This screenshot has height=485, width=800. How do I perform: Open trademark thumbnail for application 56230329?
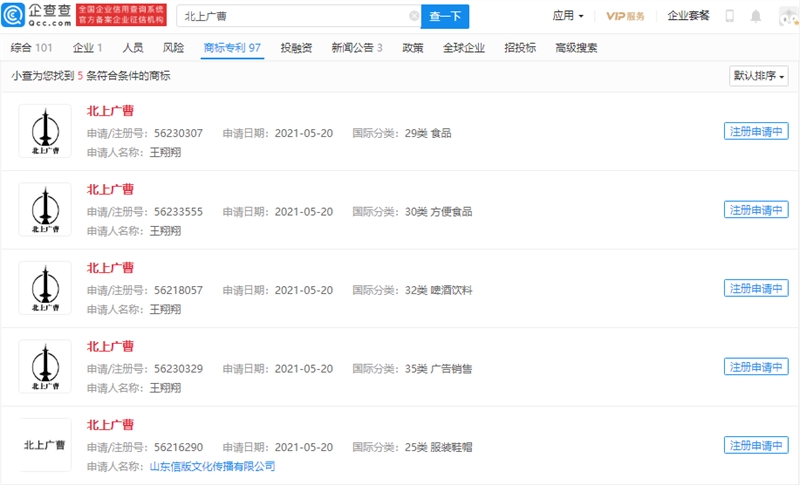tap(45, 367)
